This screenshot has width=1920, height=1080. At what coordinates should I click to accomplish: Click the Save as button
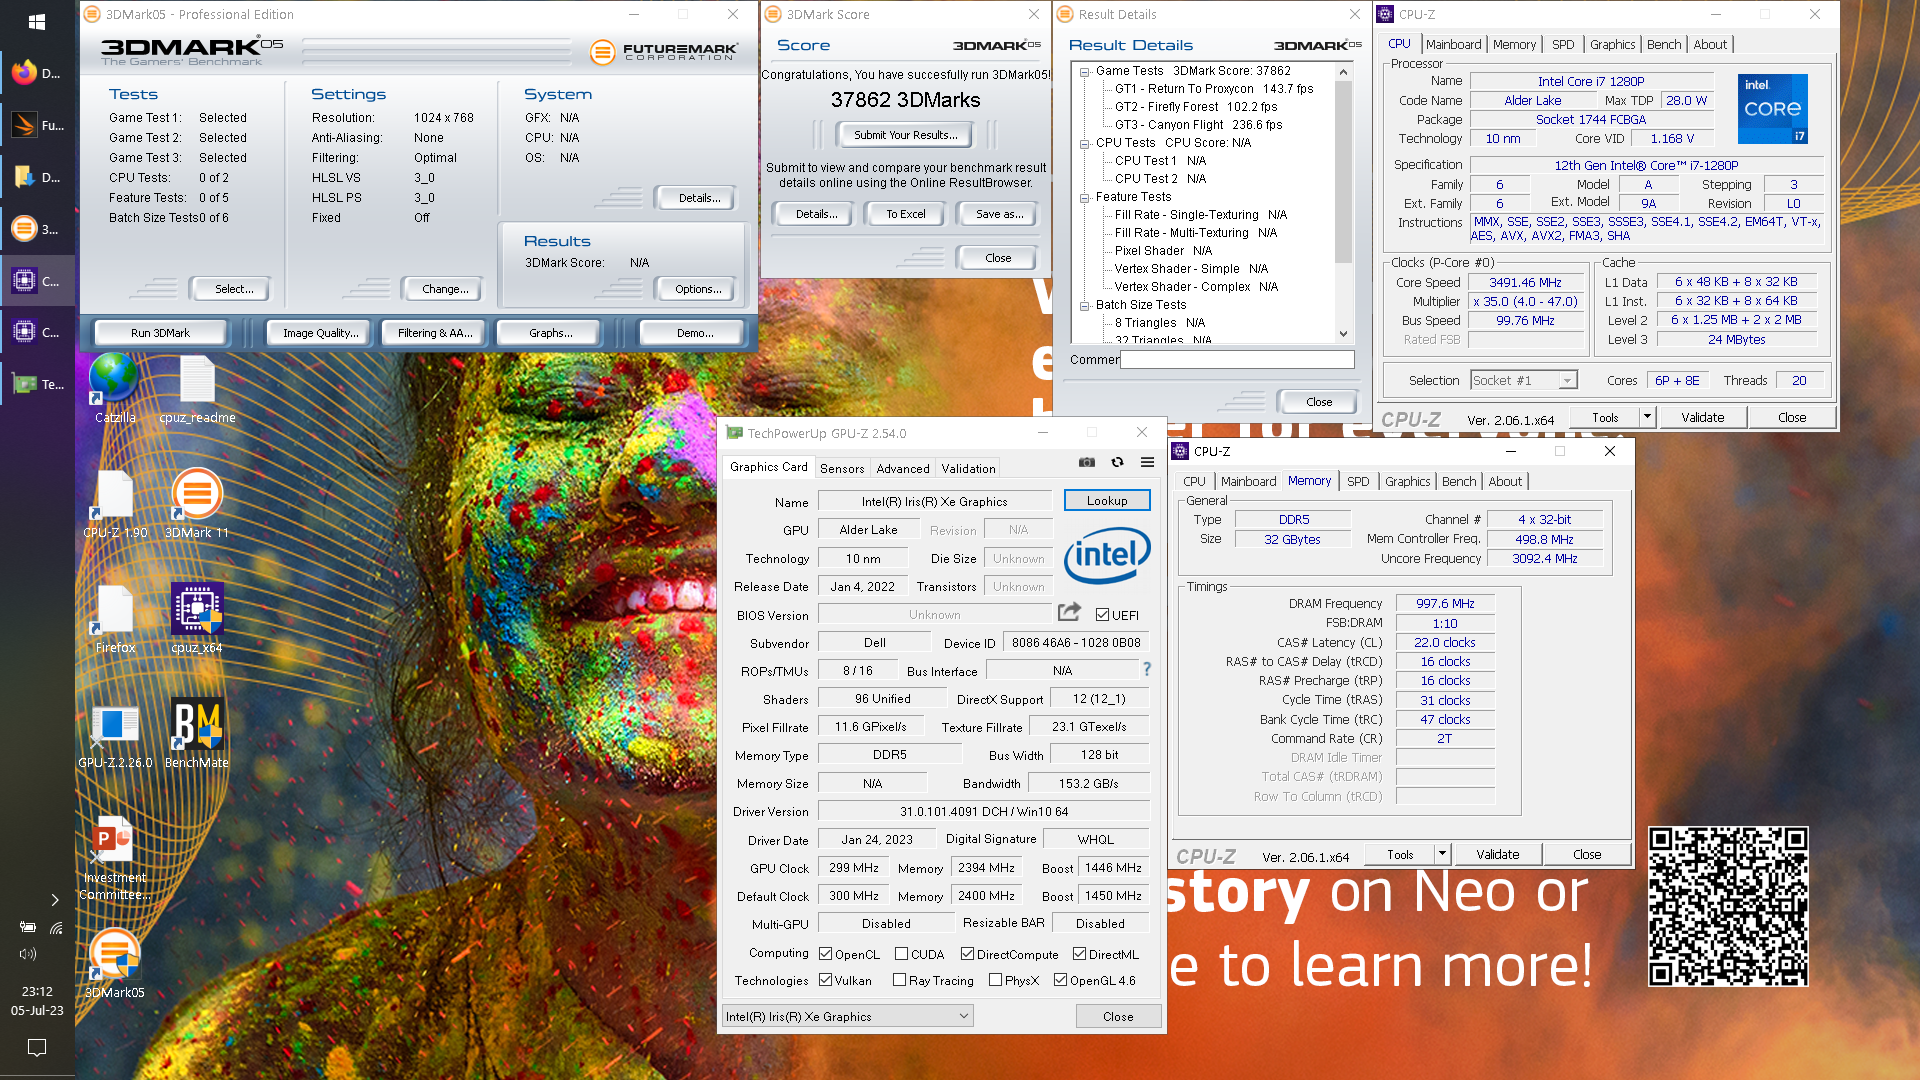(x=999, y=214)
